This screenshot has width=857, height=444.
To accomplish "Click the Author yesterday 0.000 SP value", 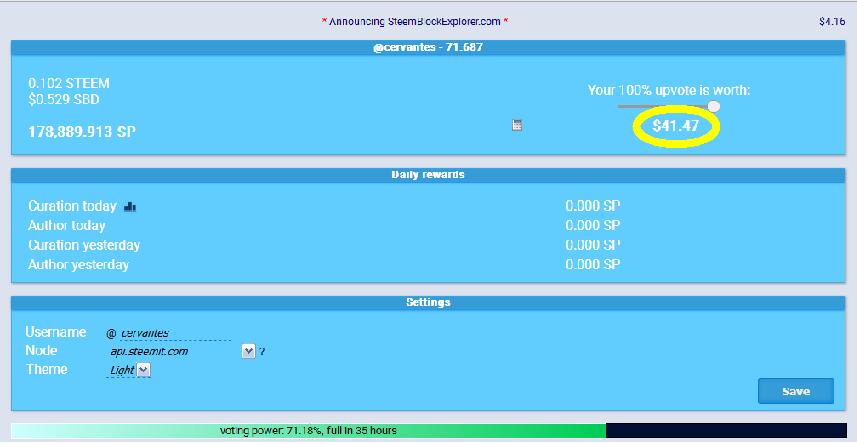I will pyautogui.click(x=593, y=265).
